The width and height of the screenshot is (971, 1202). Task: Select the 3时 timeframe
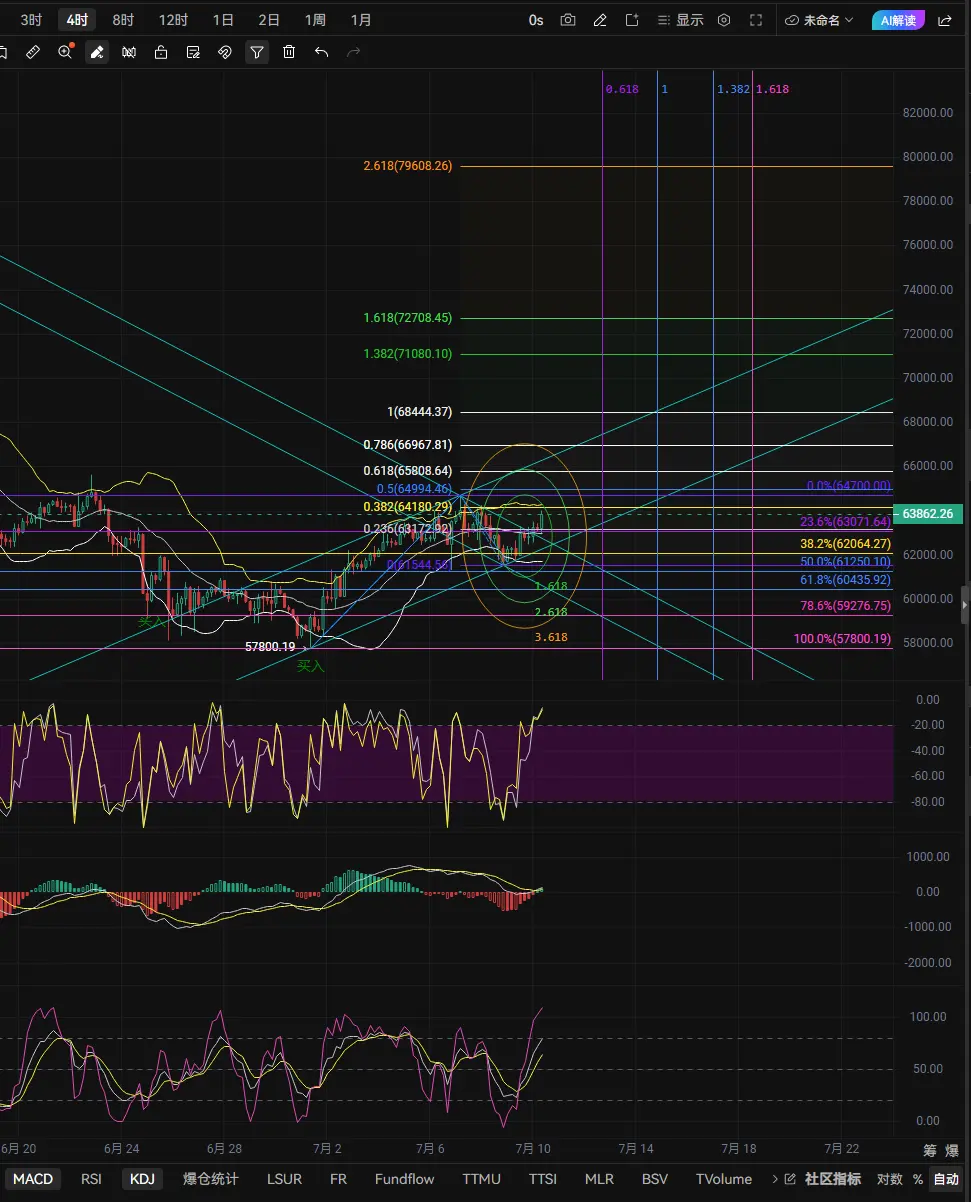31,20
